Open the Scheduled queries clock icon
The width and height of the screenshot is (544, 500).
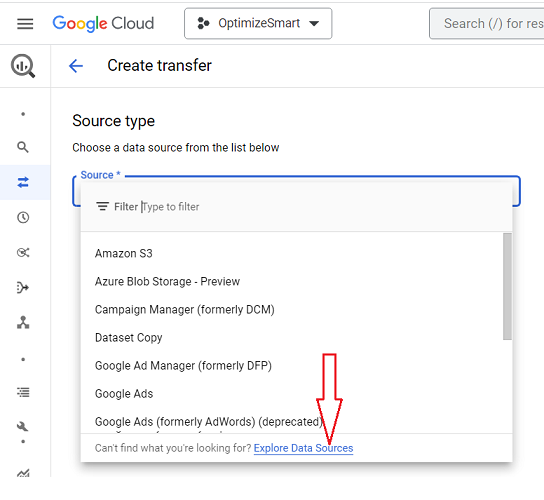pyautogui.click(x=23, y=218)
